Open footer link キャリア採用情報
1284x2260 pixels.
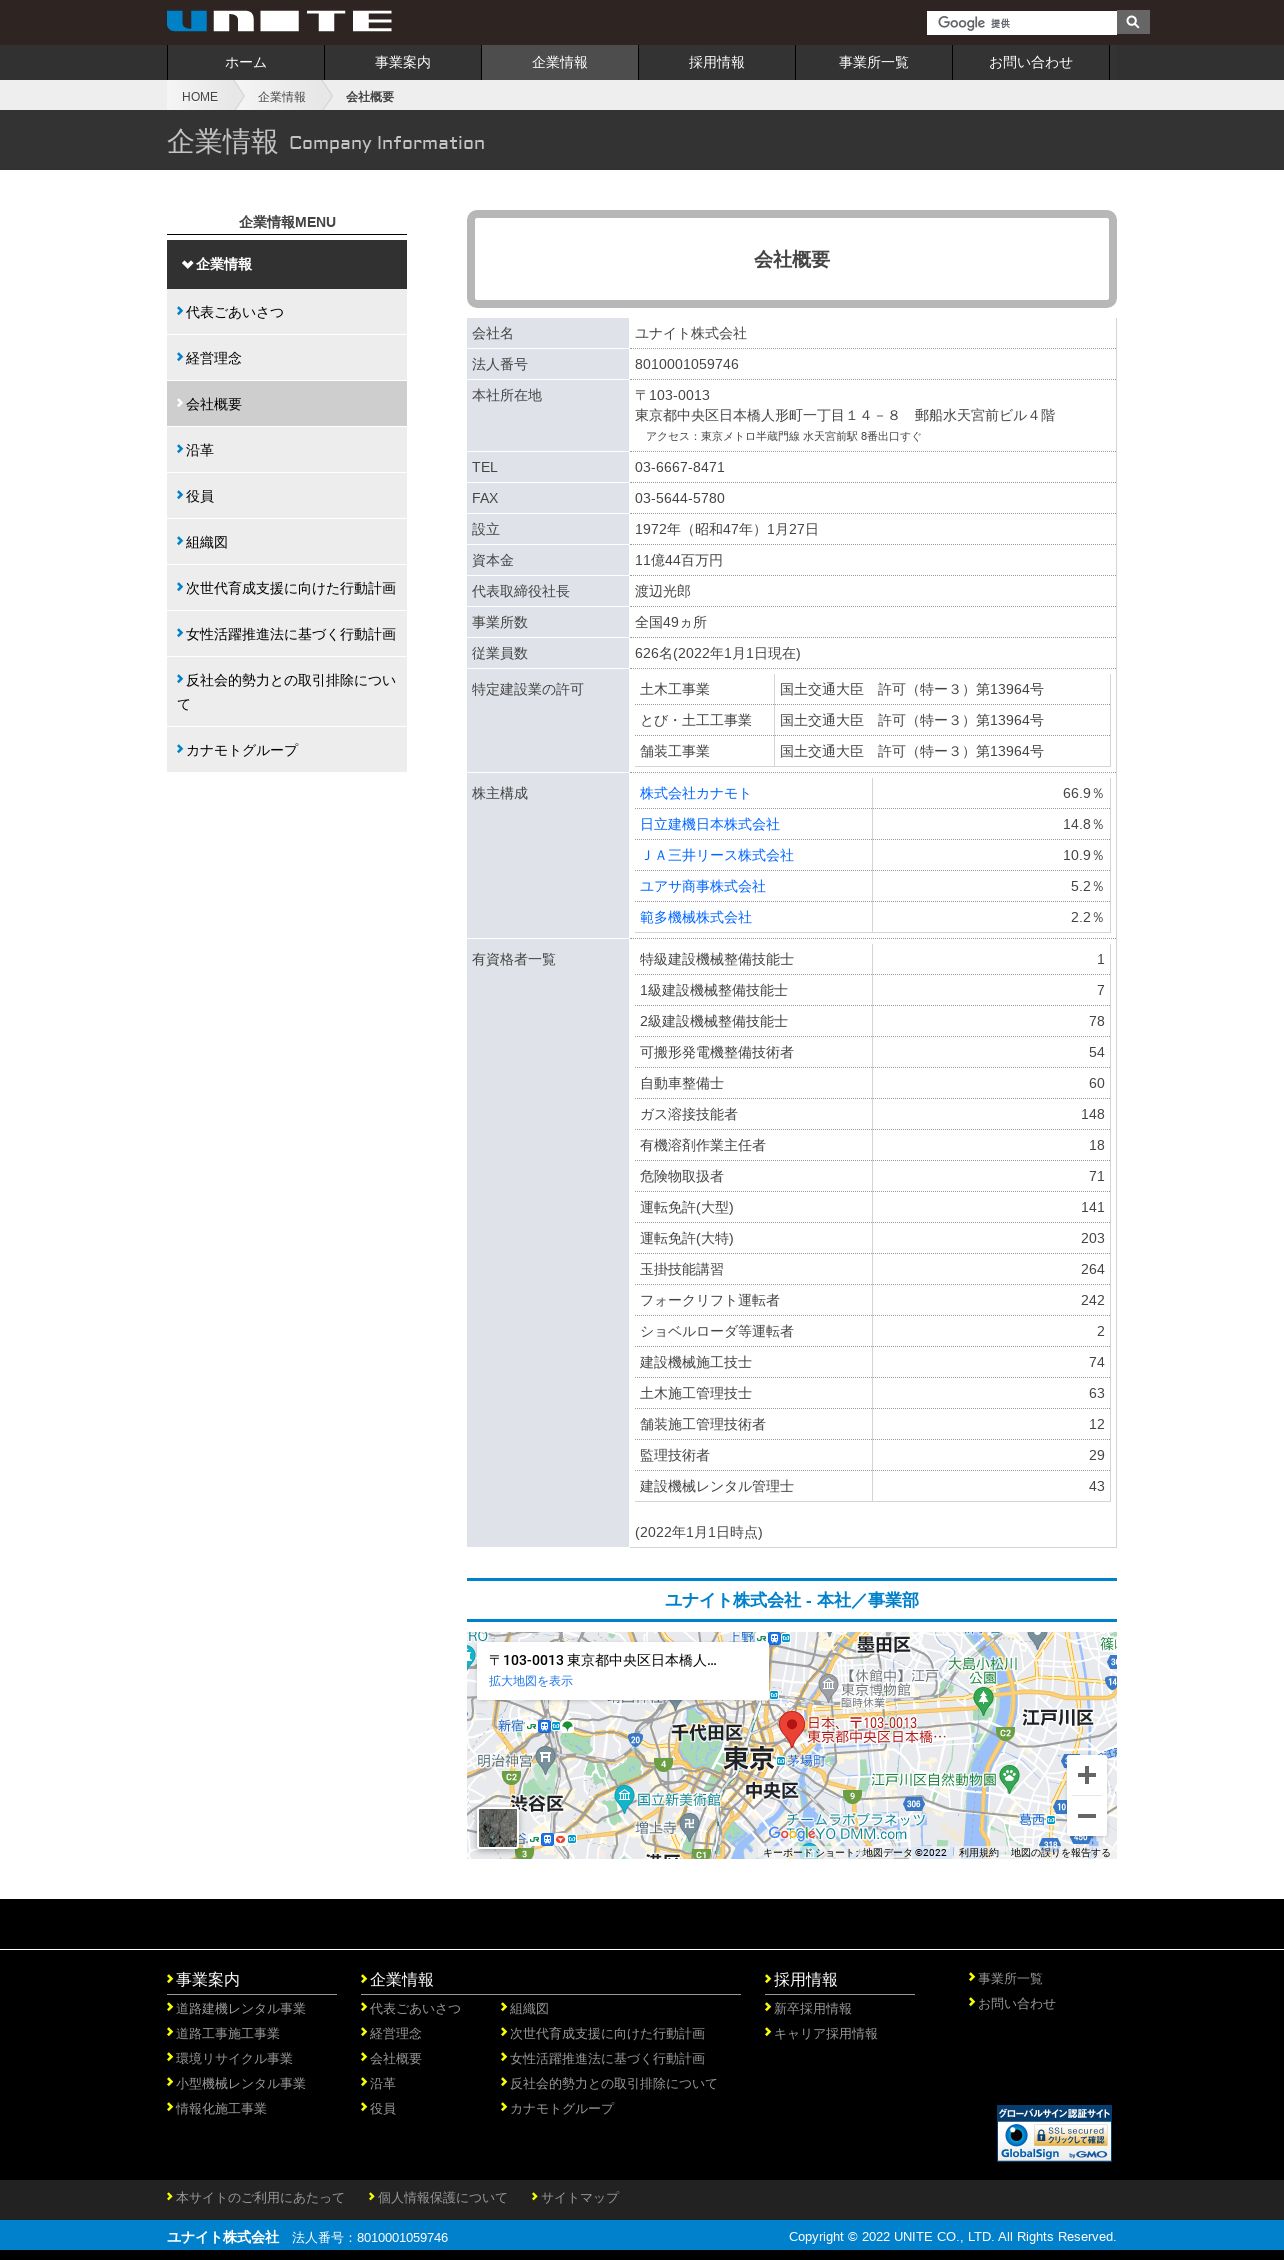tap(826, 2033)
